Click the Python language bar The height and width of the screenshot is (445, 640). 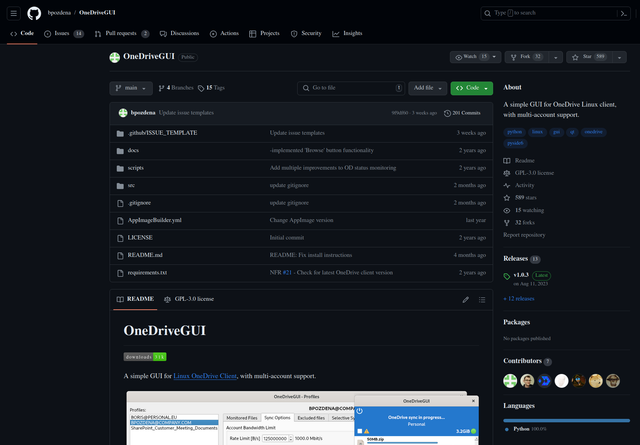pos(567,421)
